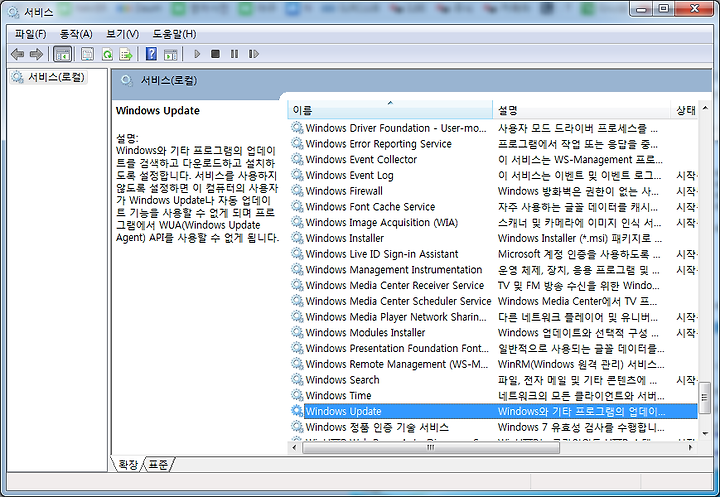Select Windows Search service
The width and height of the screenshot is (720, 497).
tap(494, 380)
